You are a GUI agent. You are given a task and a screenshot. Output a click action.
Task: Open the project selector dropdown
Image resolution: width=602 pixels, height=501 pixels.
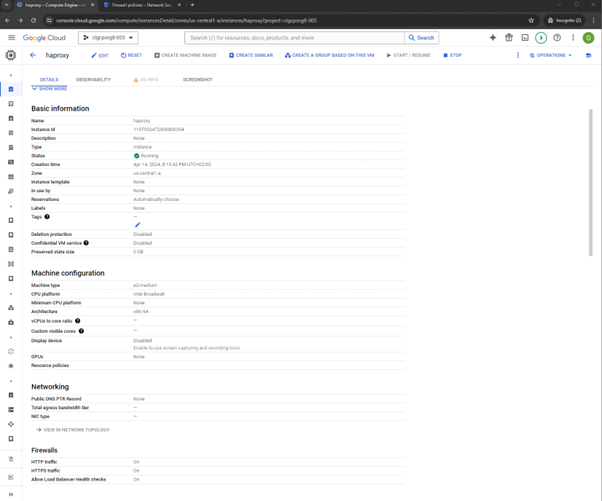click(108, 38)
